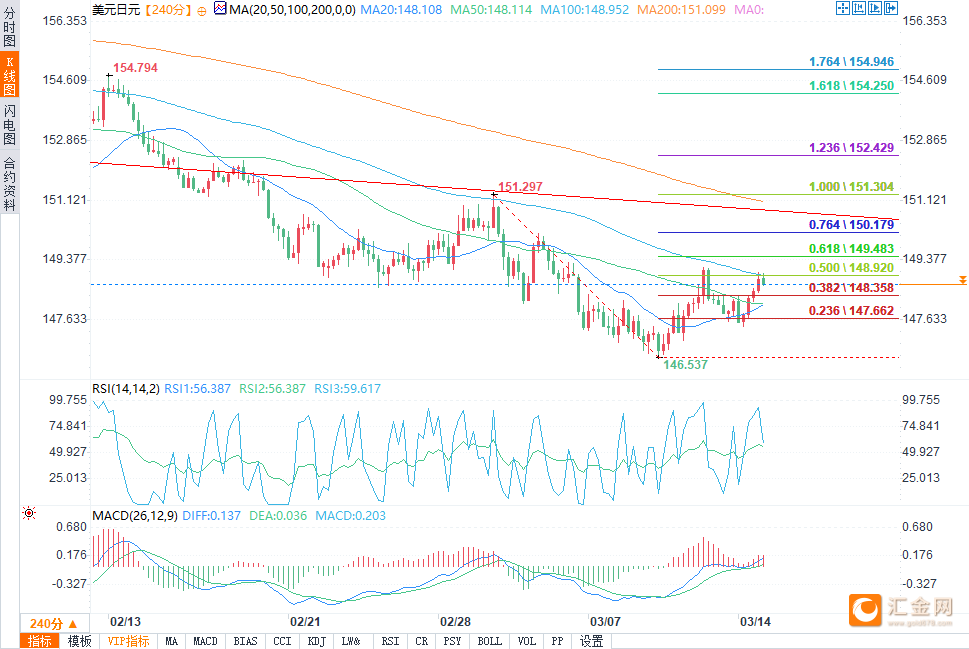Viewport: 969px width, 649px height.
Task: Click the jump-to-chart-start axis icon
Action: coord(858,8)
